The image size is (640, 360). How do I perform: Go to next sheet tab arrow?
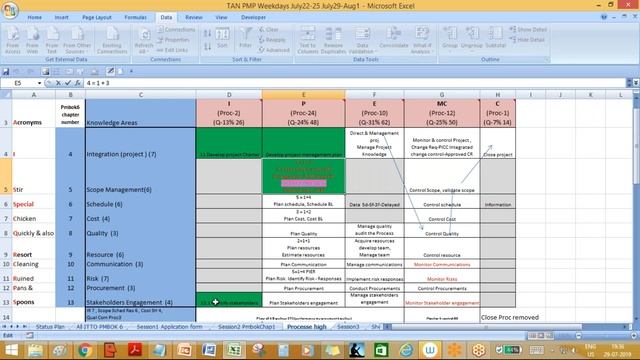(x=18, y=327)
